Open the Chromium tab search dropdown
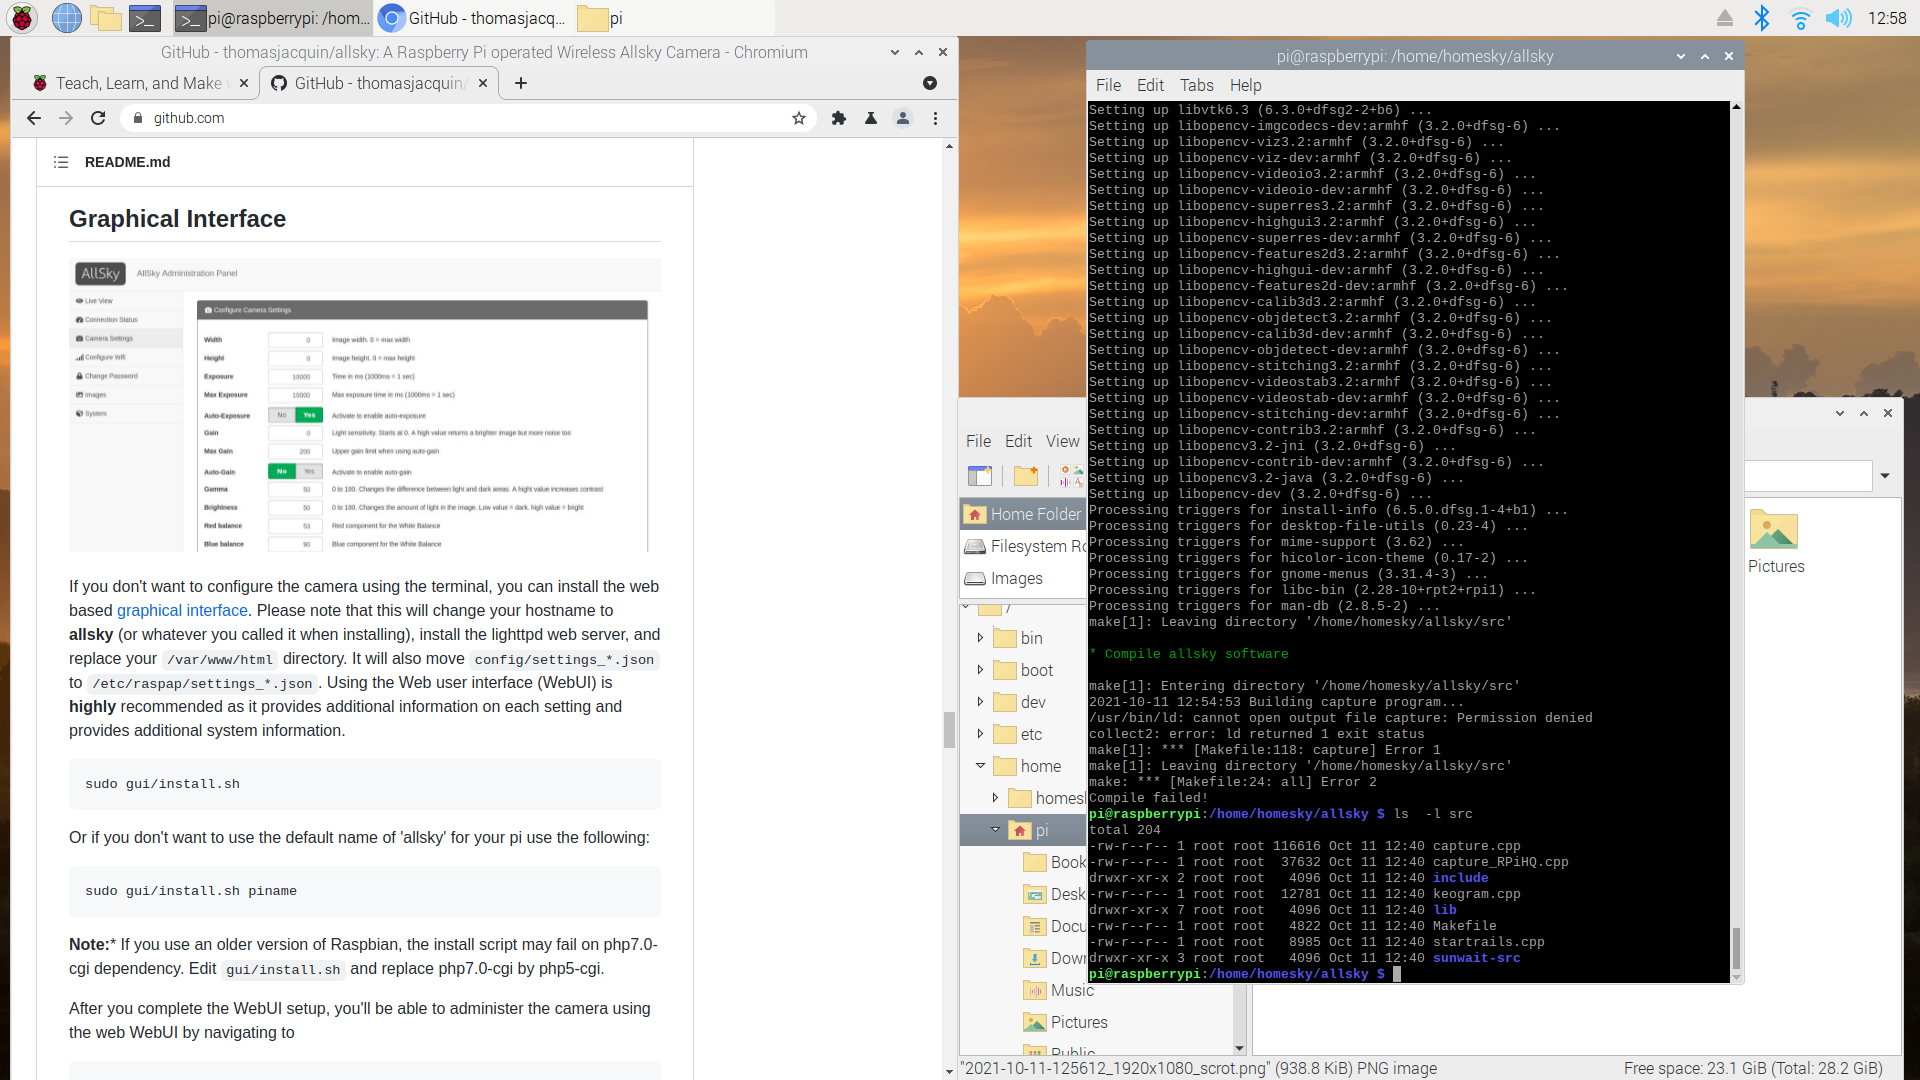 [x=930, y=83]
